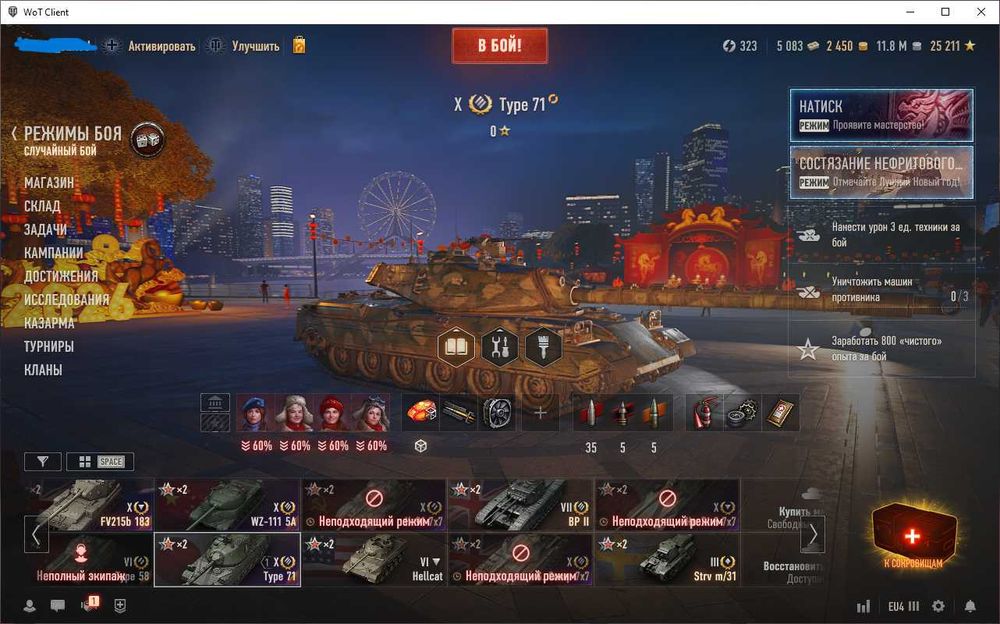Open tank maintenance wrench-and-screwdriver icon
Screen dimensions: 1000x624
click(x=499, y=347)
